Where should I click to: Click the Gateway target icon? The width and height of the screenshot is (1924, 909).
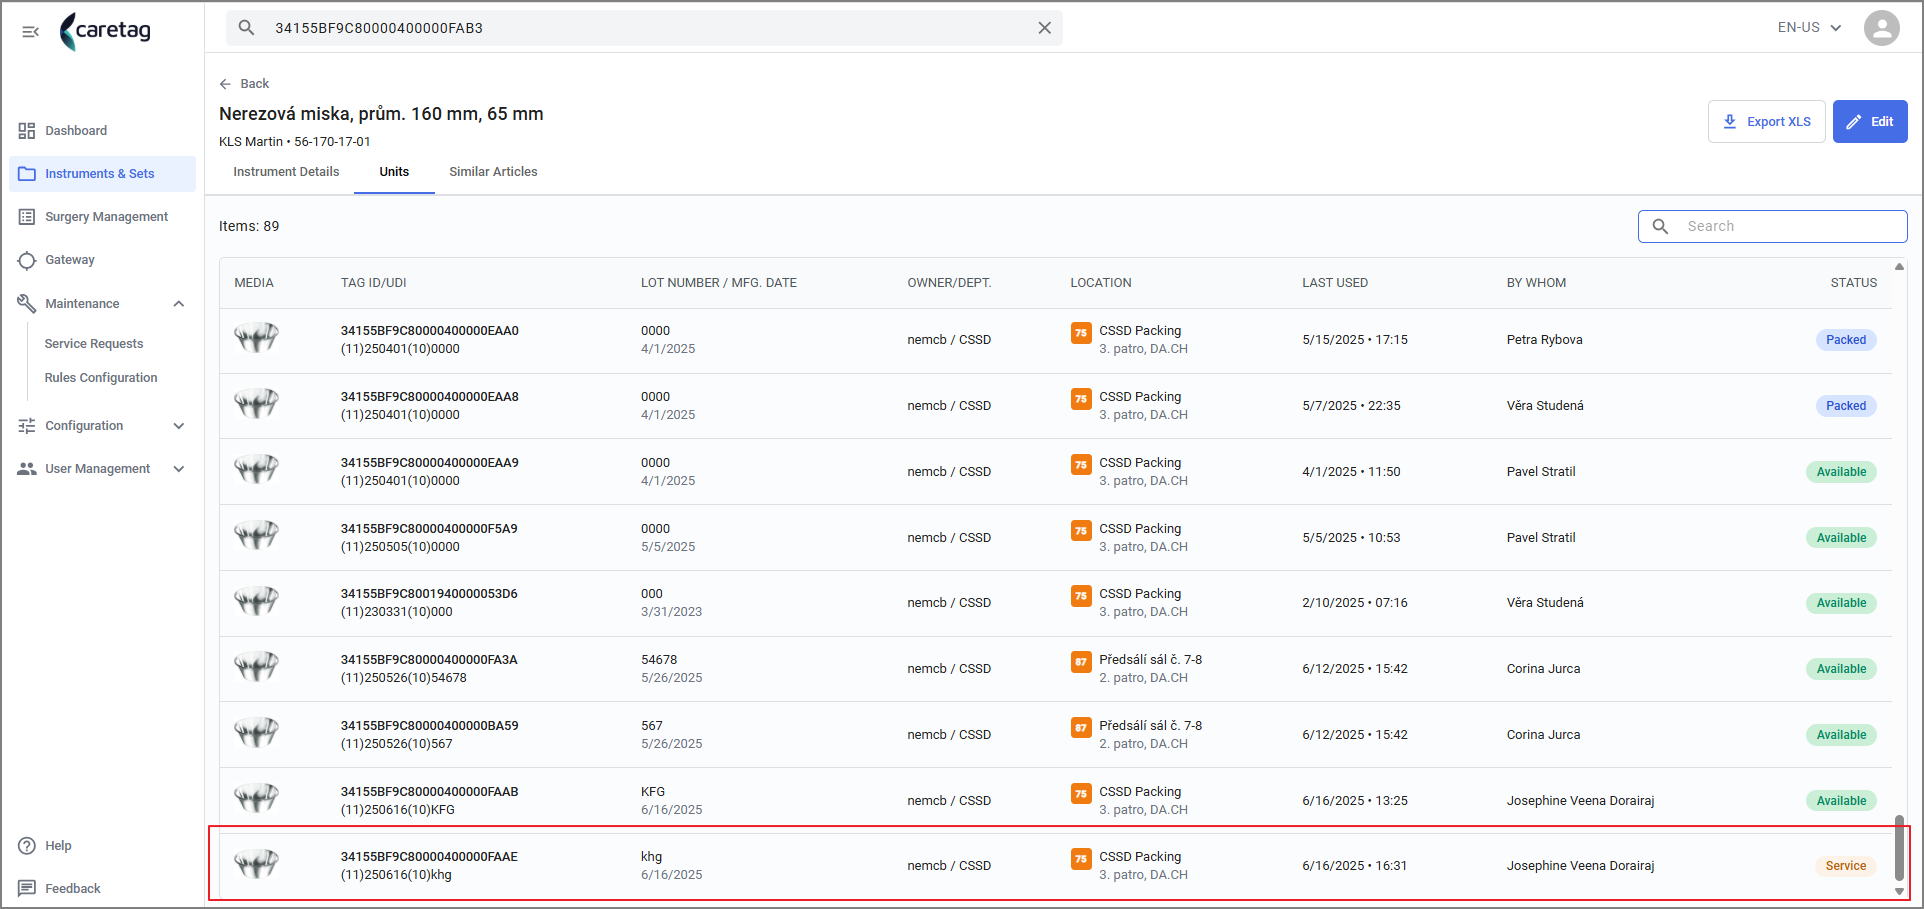tap(27, 260)
